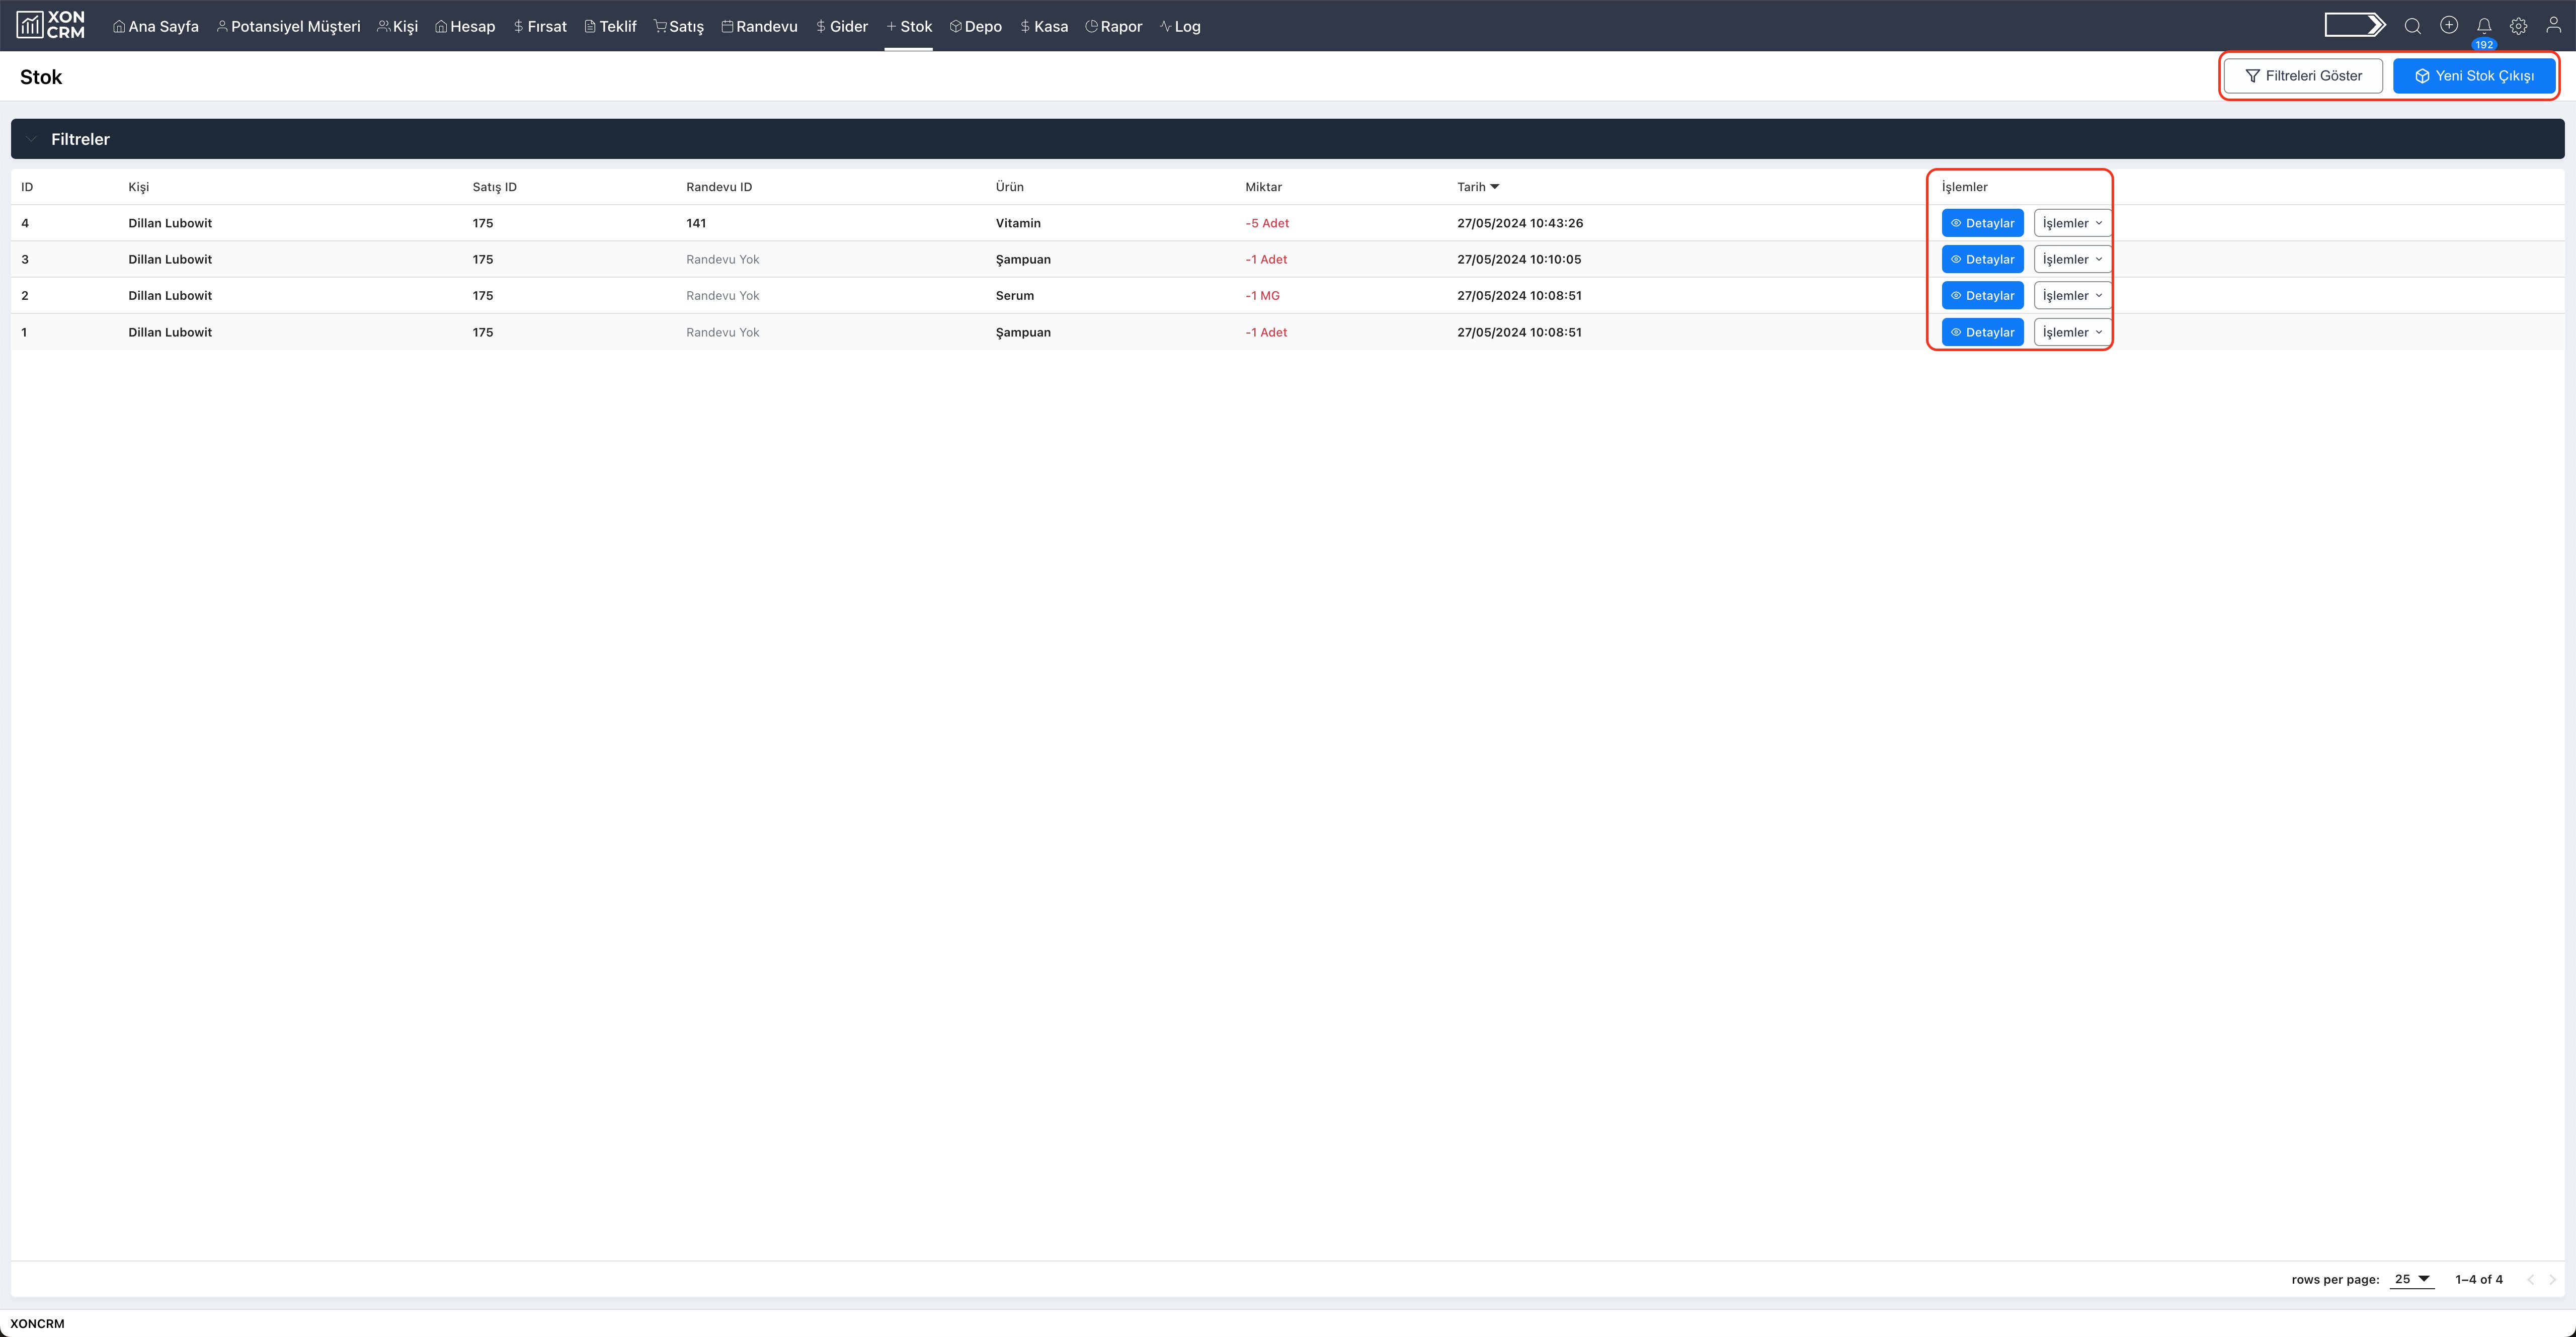Click the Randevu ID column header
Screen dimensions: 2576x1337
coord(719,187)
